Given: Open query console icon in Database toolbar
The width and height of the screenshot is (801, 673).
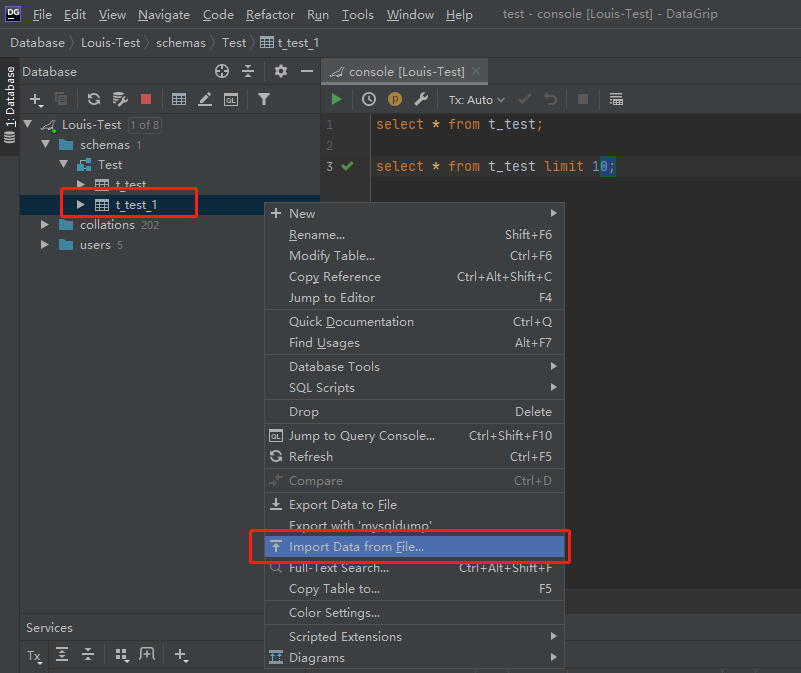Looking at the screenshot, I should point(231,100).
